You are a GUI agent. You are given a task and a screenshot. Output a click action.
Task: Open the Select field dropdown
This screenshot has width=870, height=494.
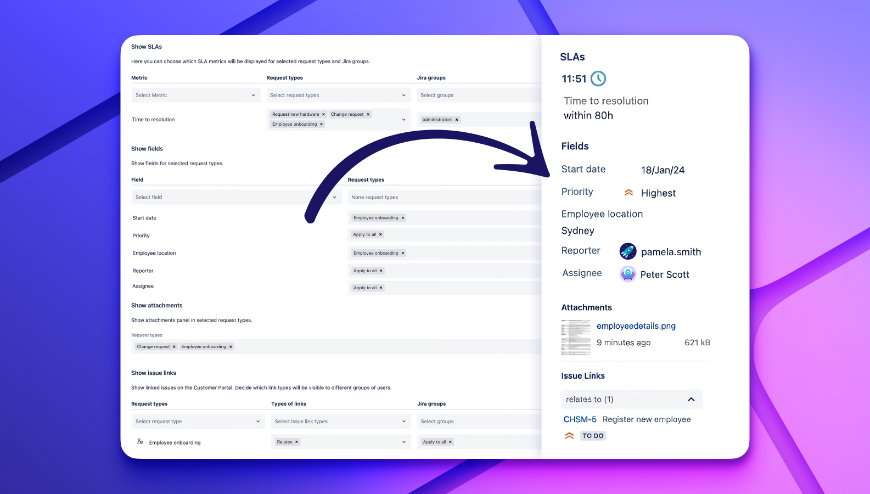click(237, 197)
